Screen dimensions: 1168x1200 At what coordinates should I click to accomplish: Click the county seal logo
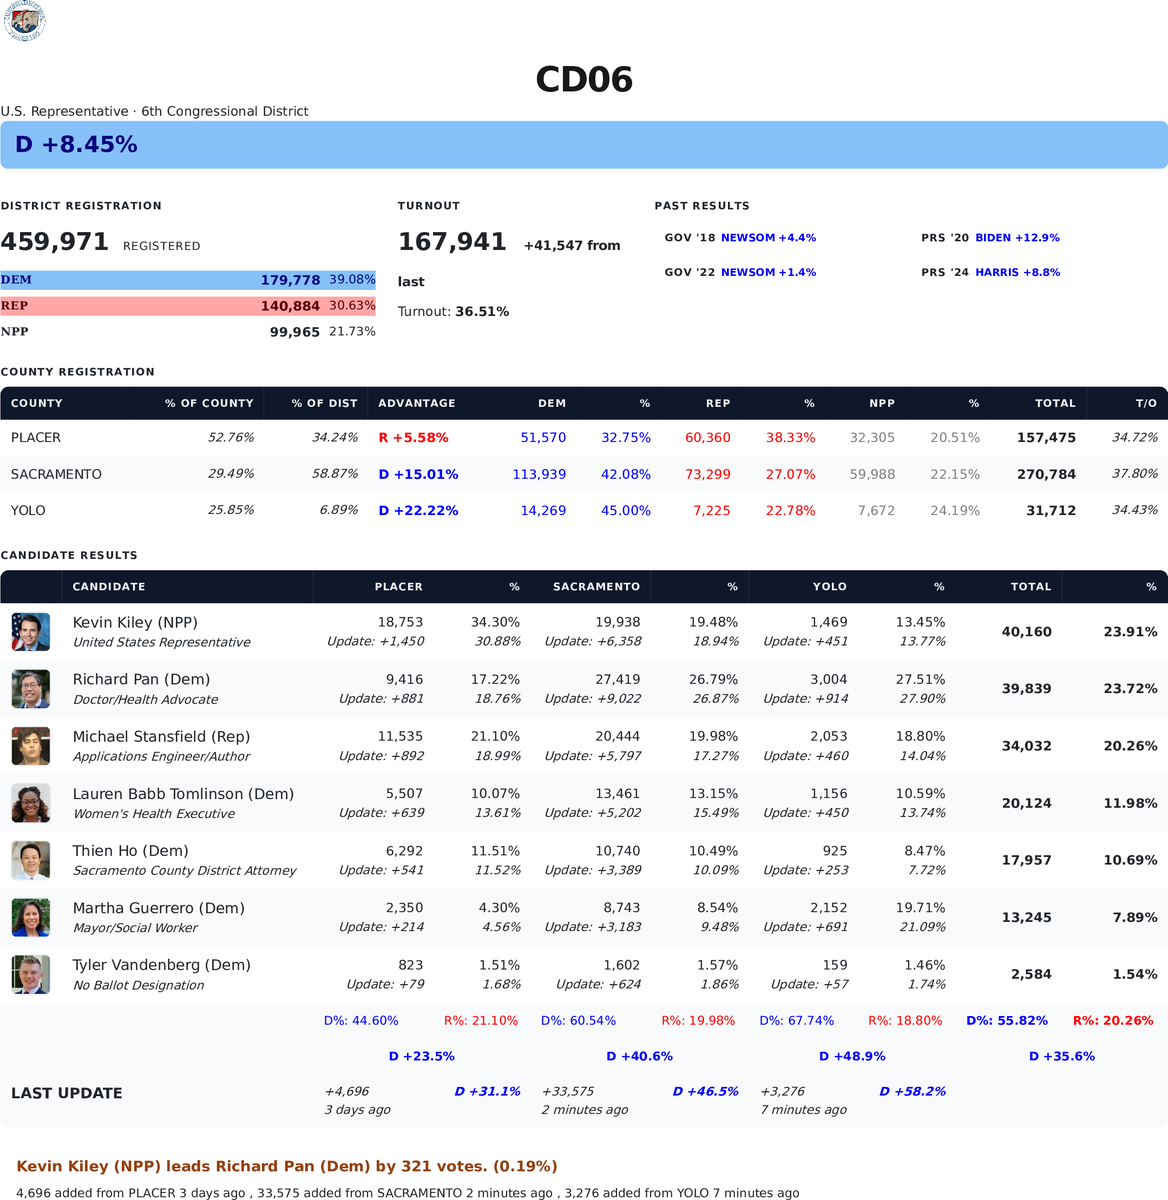point(25,21)
